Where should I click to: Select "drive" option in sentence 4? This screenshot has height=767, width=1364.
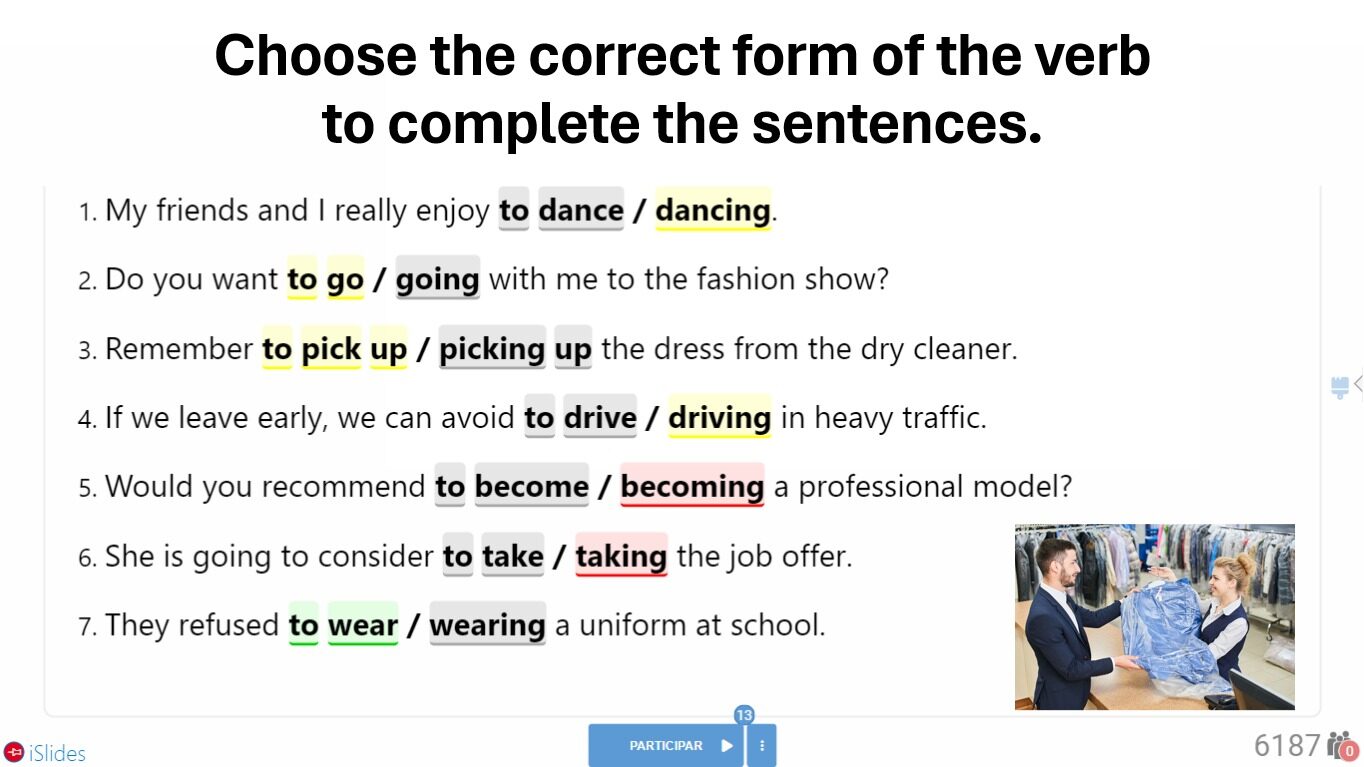600,417
